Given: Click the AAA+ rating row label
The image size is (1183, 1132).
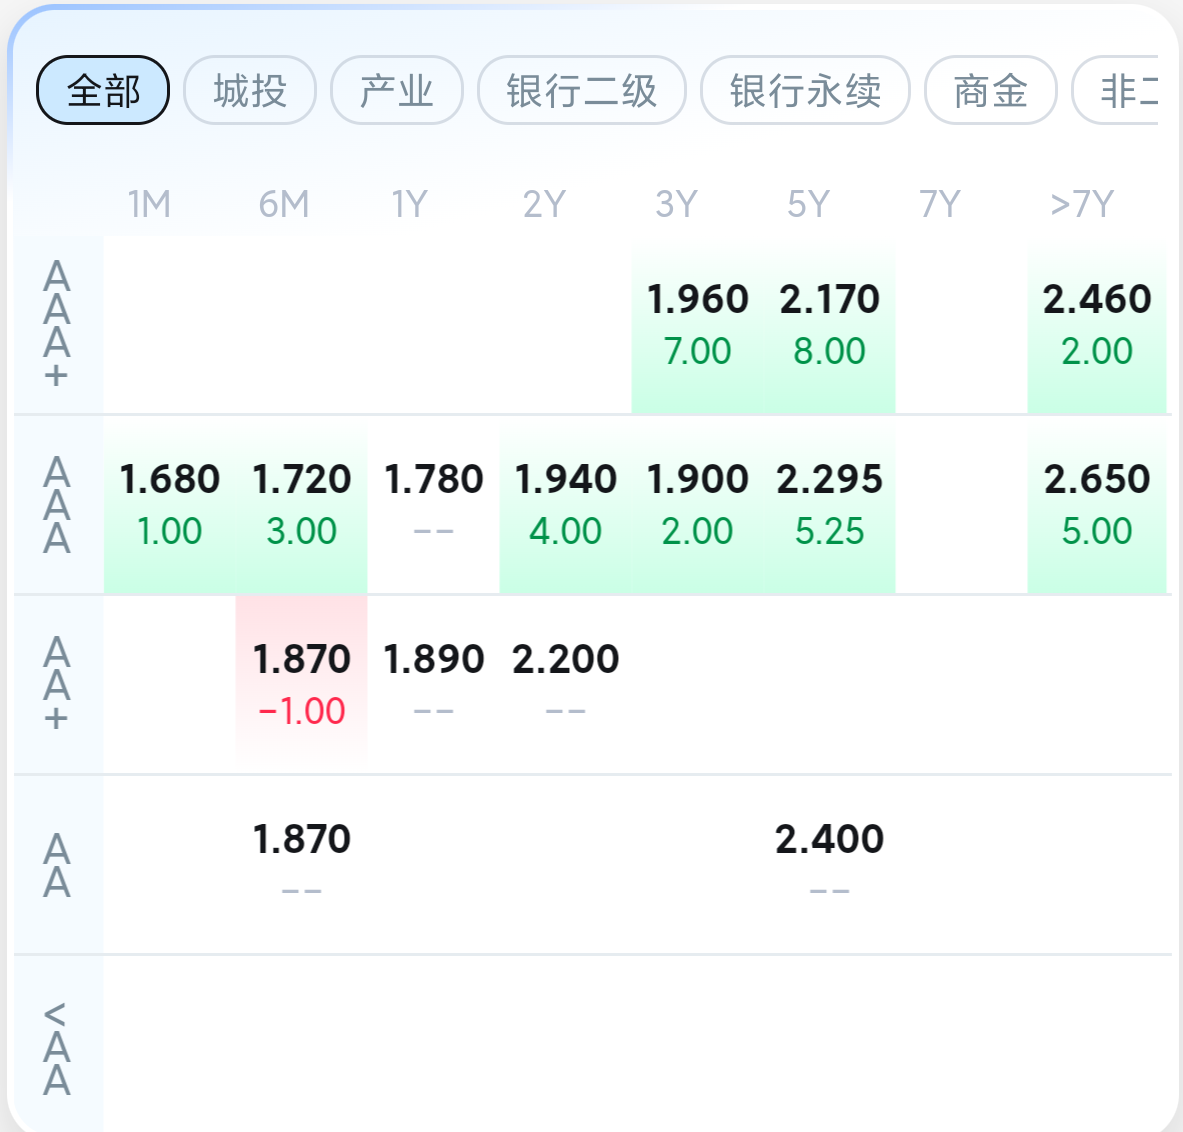Looking at the screenshot, I should tap(57, 324).
